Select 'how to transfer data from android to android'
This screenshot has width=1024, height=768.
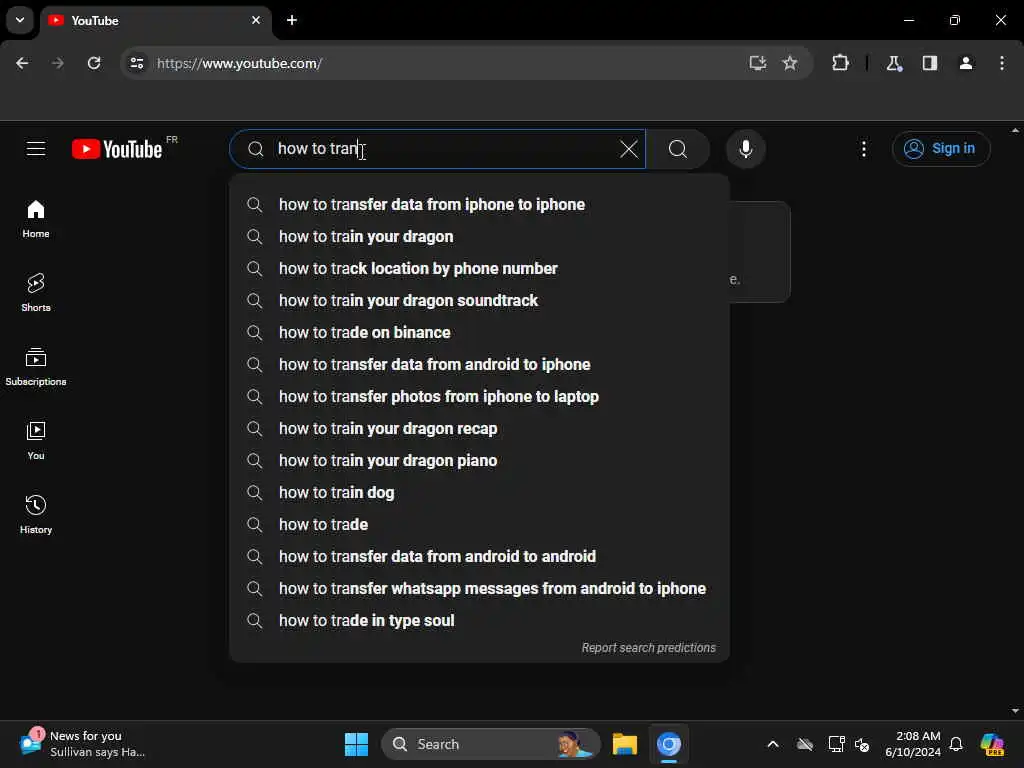click(479, 556)
